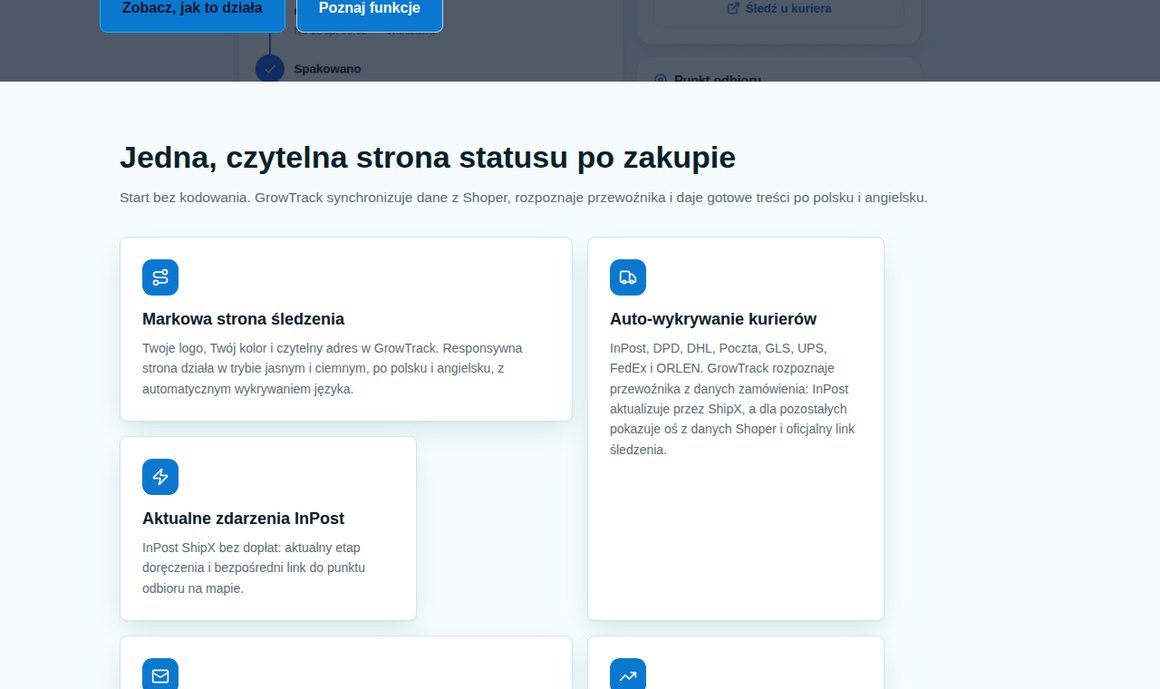Click the subtitle starting "Start bez kodowania"
Screen dimensions: 1160x689
[524, 198]
